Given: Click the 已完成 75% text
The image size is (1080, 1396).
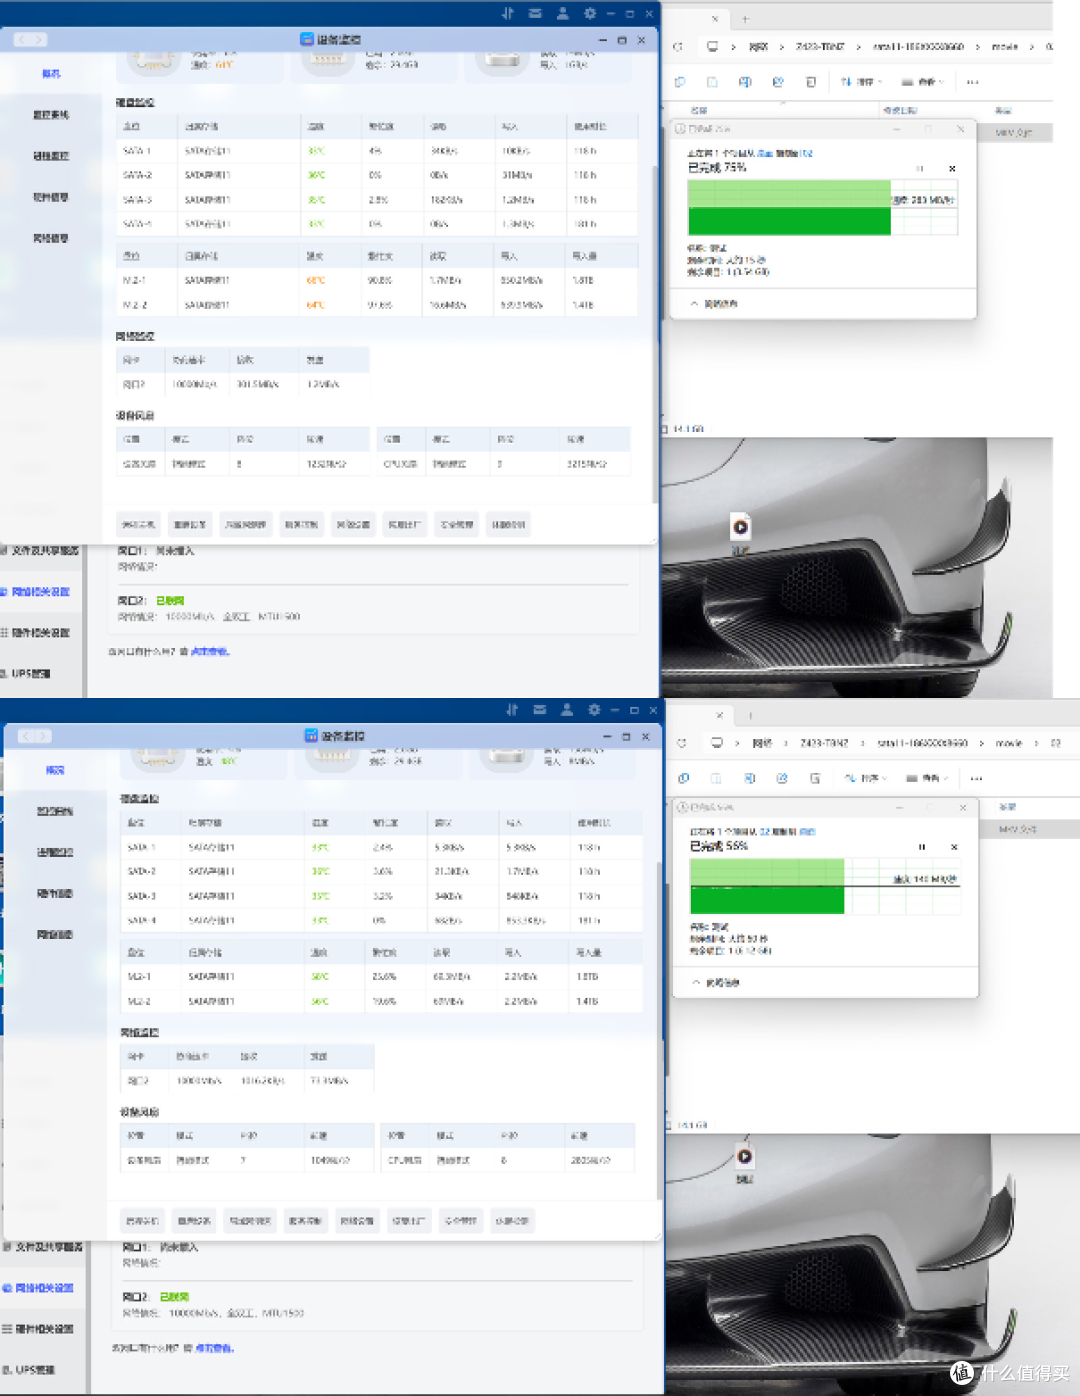Looking at the screenshot, I should pos(717,168).
